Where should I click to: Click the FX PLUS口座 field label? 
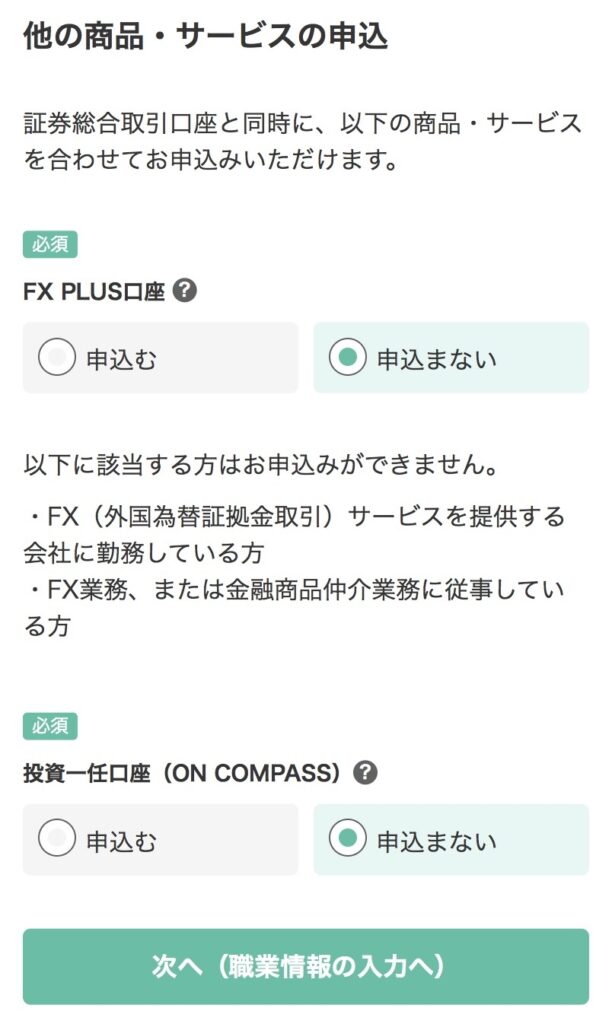pos(94,292)
